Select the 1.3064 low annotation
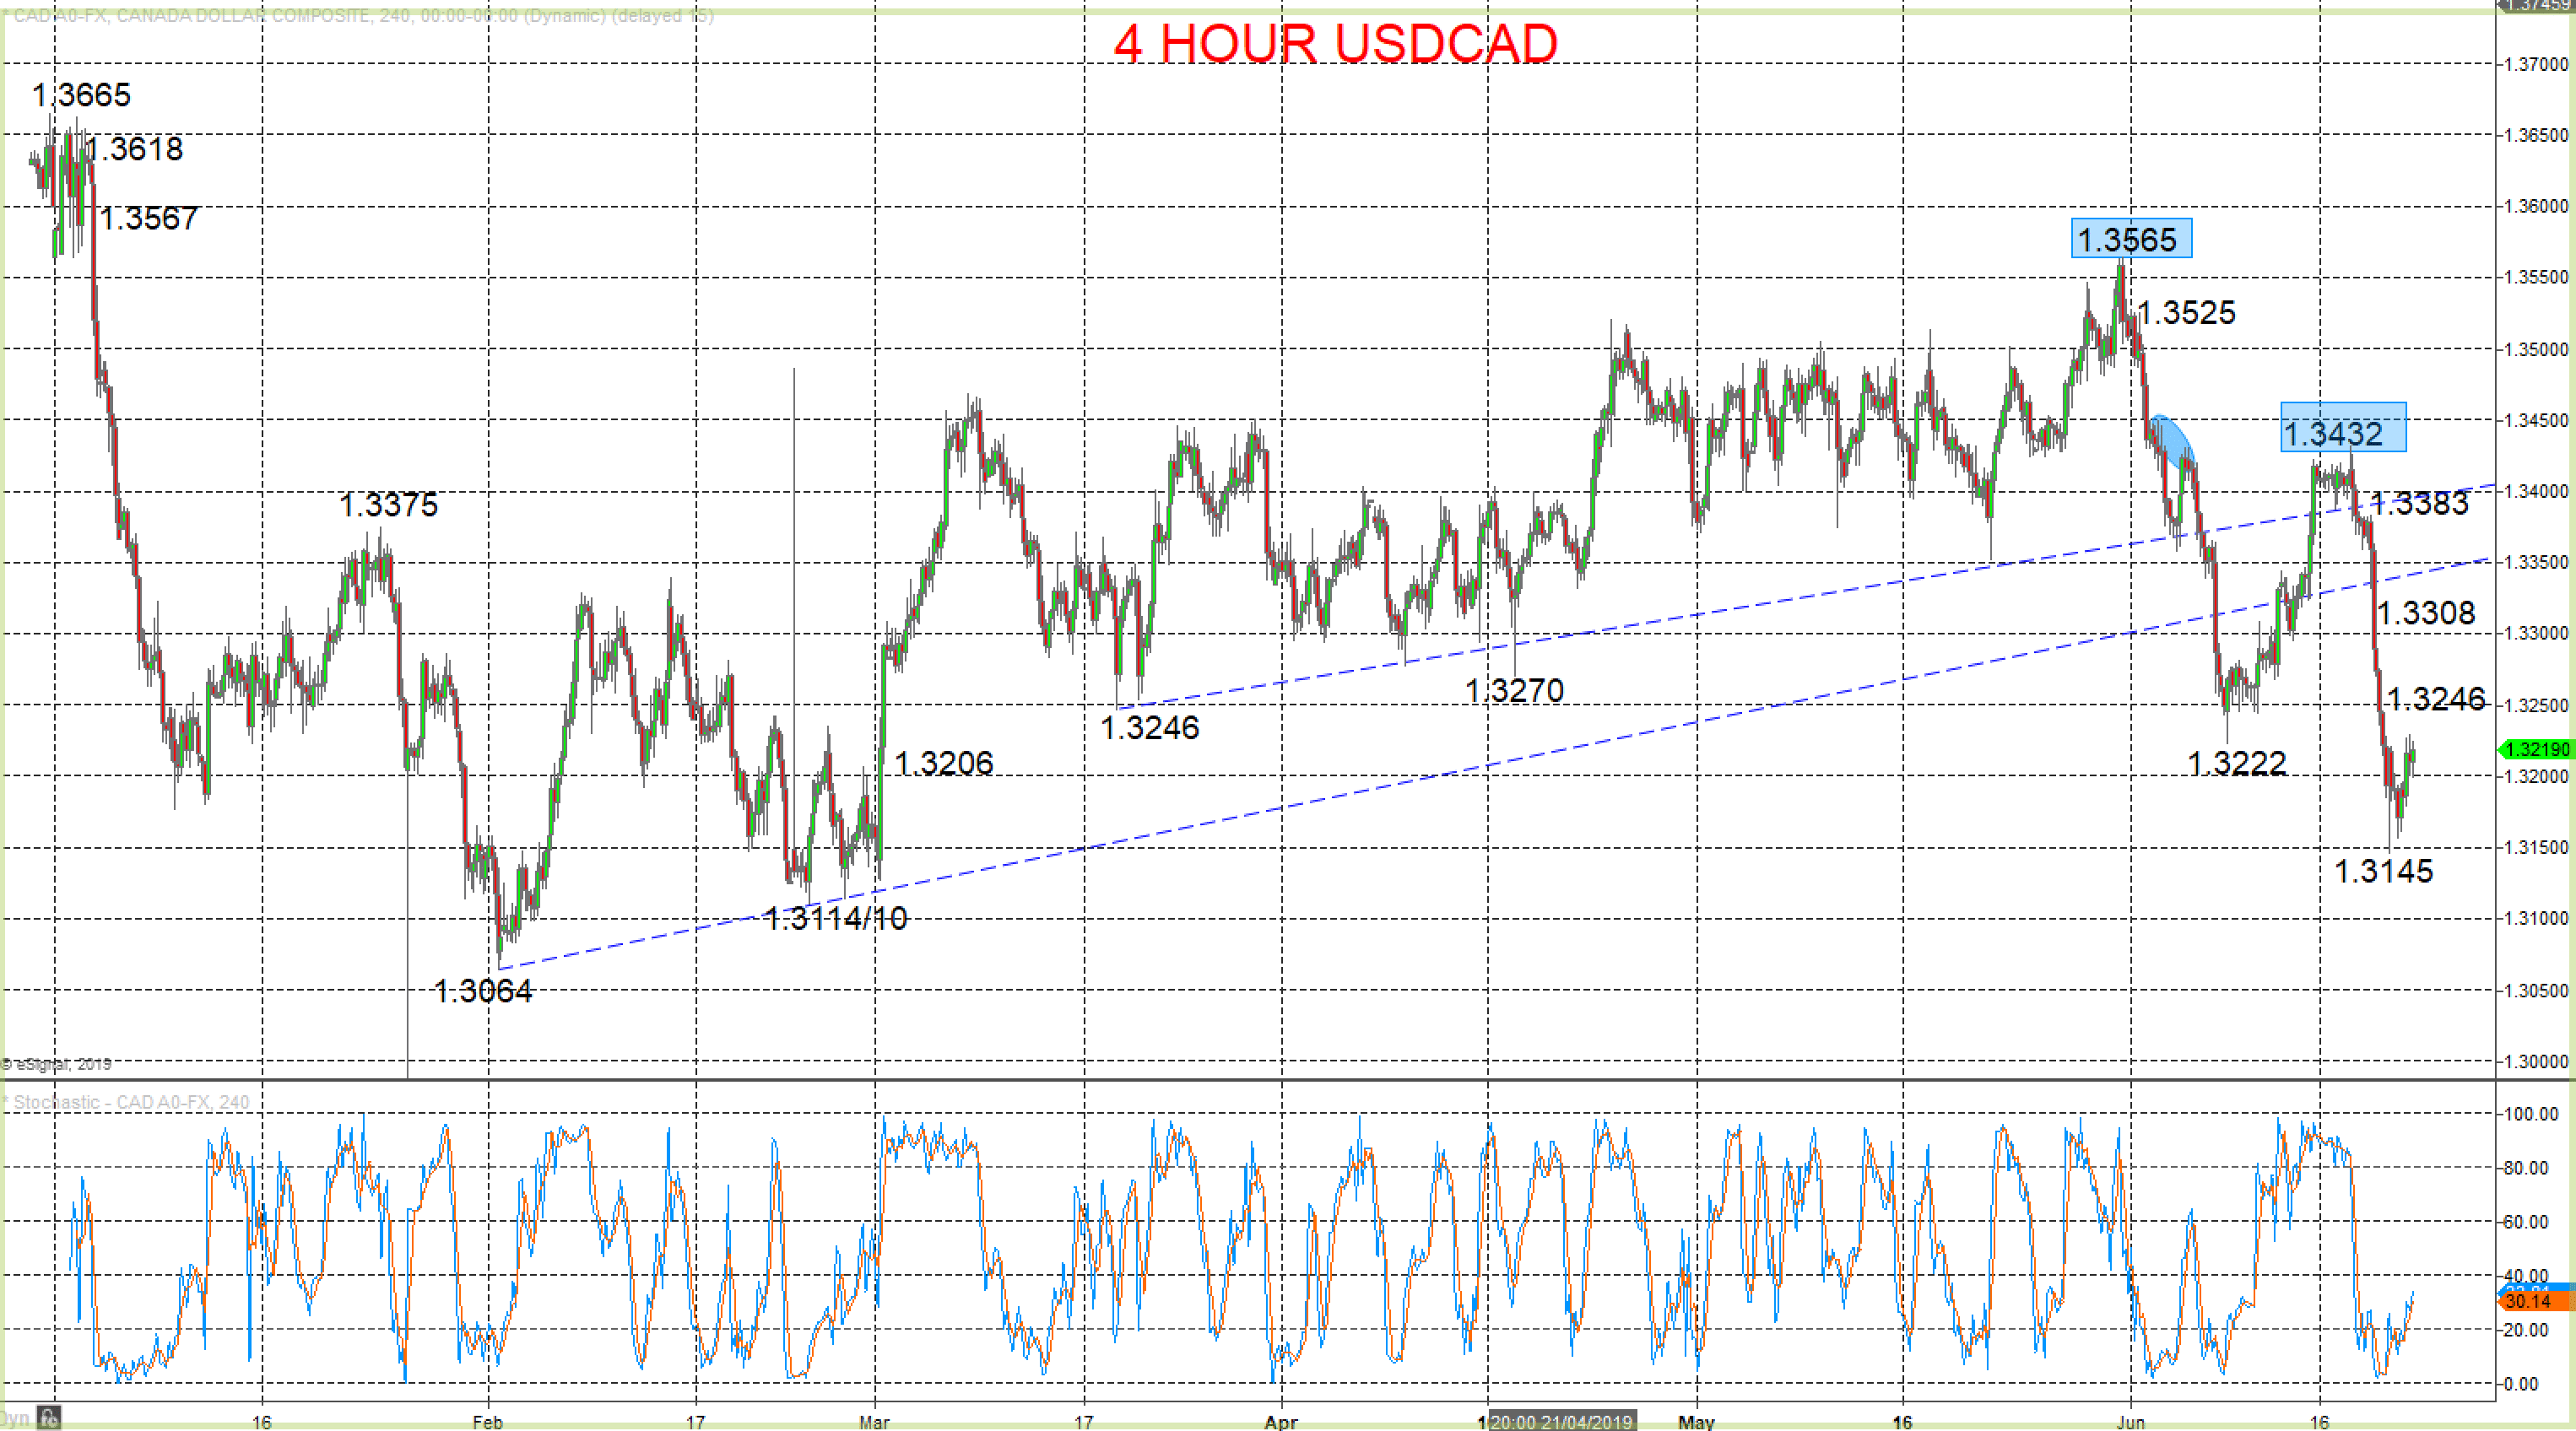The width and height of the screenshot is (2576, 1431). (x=483, y=991)
